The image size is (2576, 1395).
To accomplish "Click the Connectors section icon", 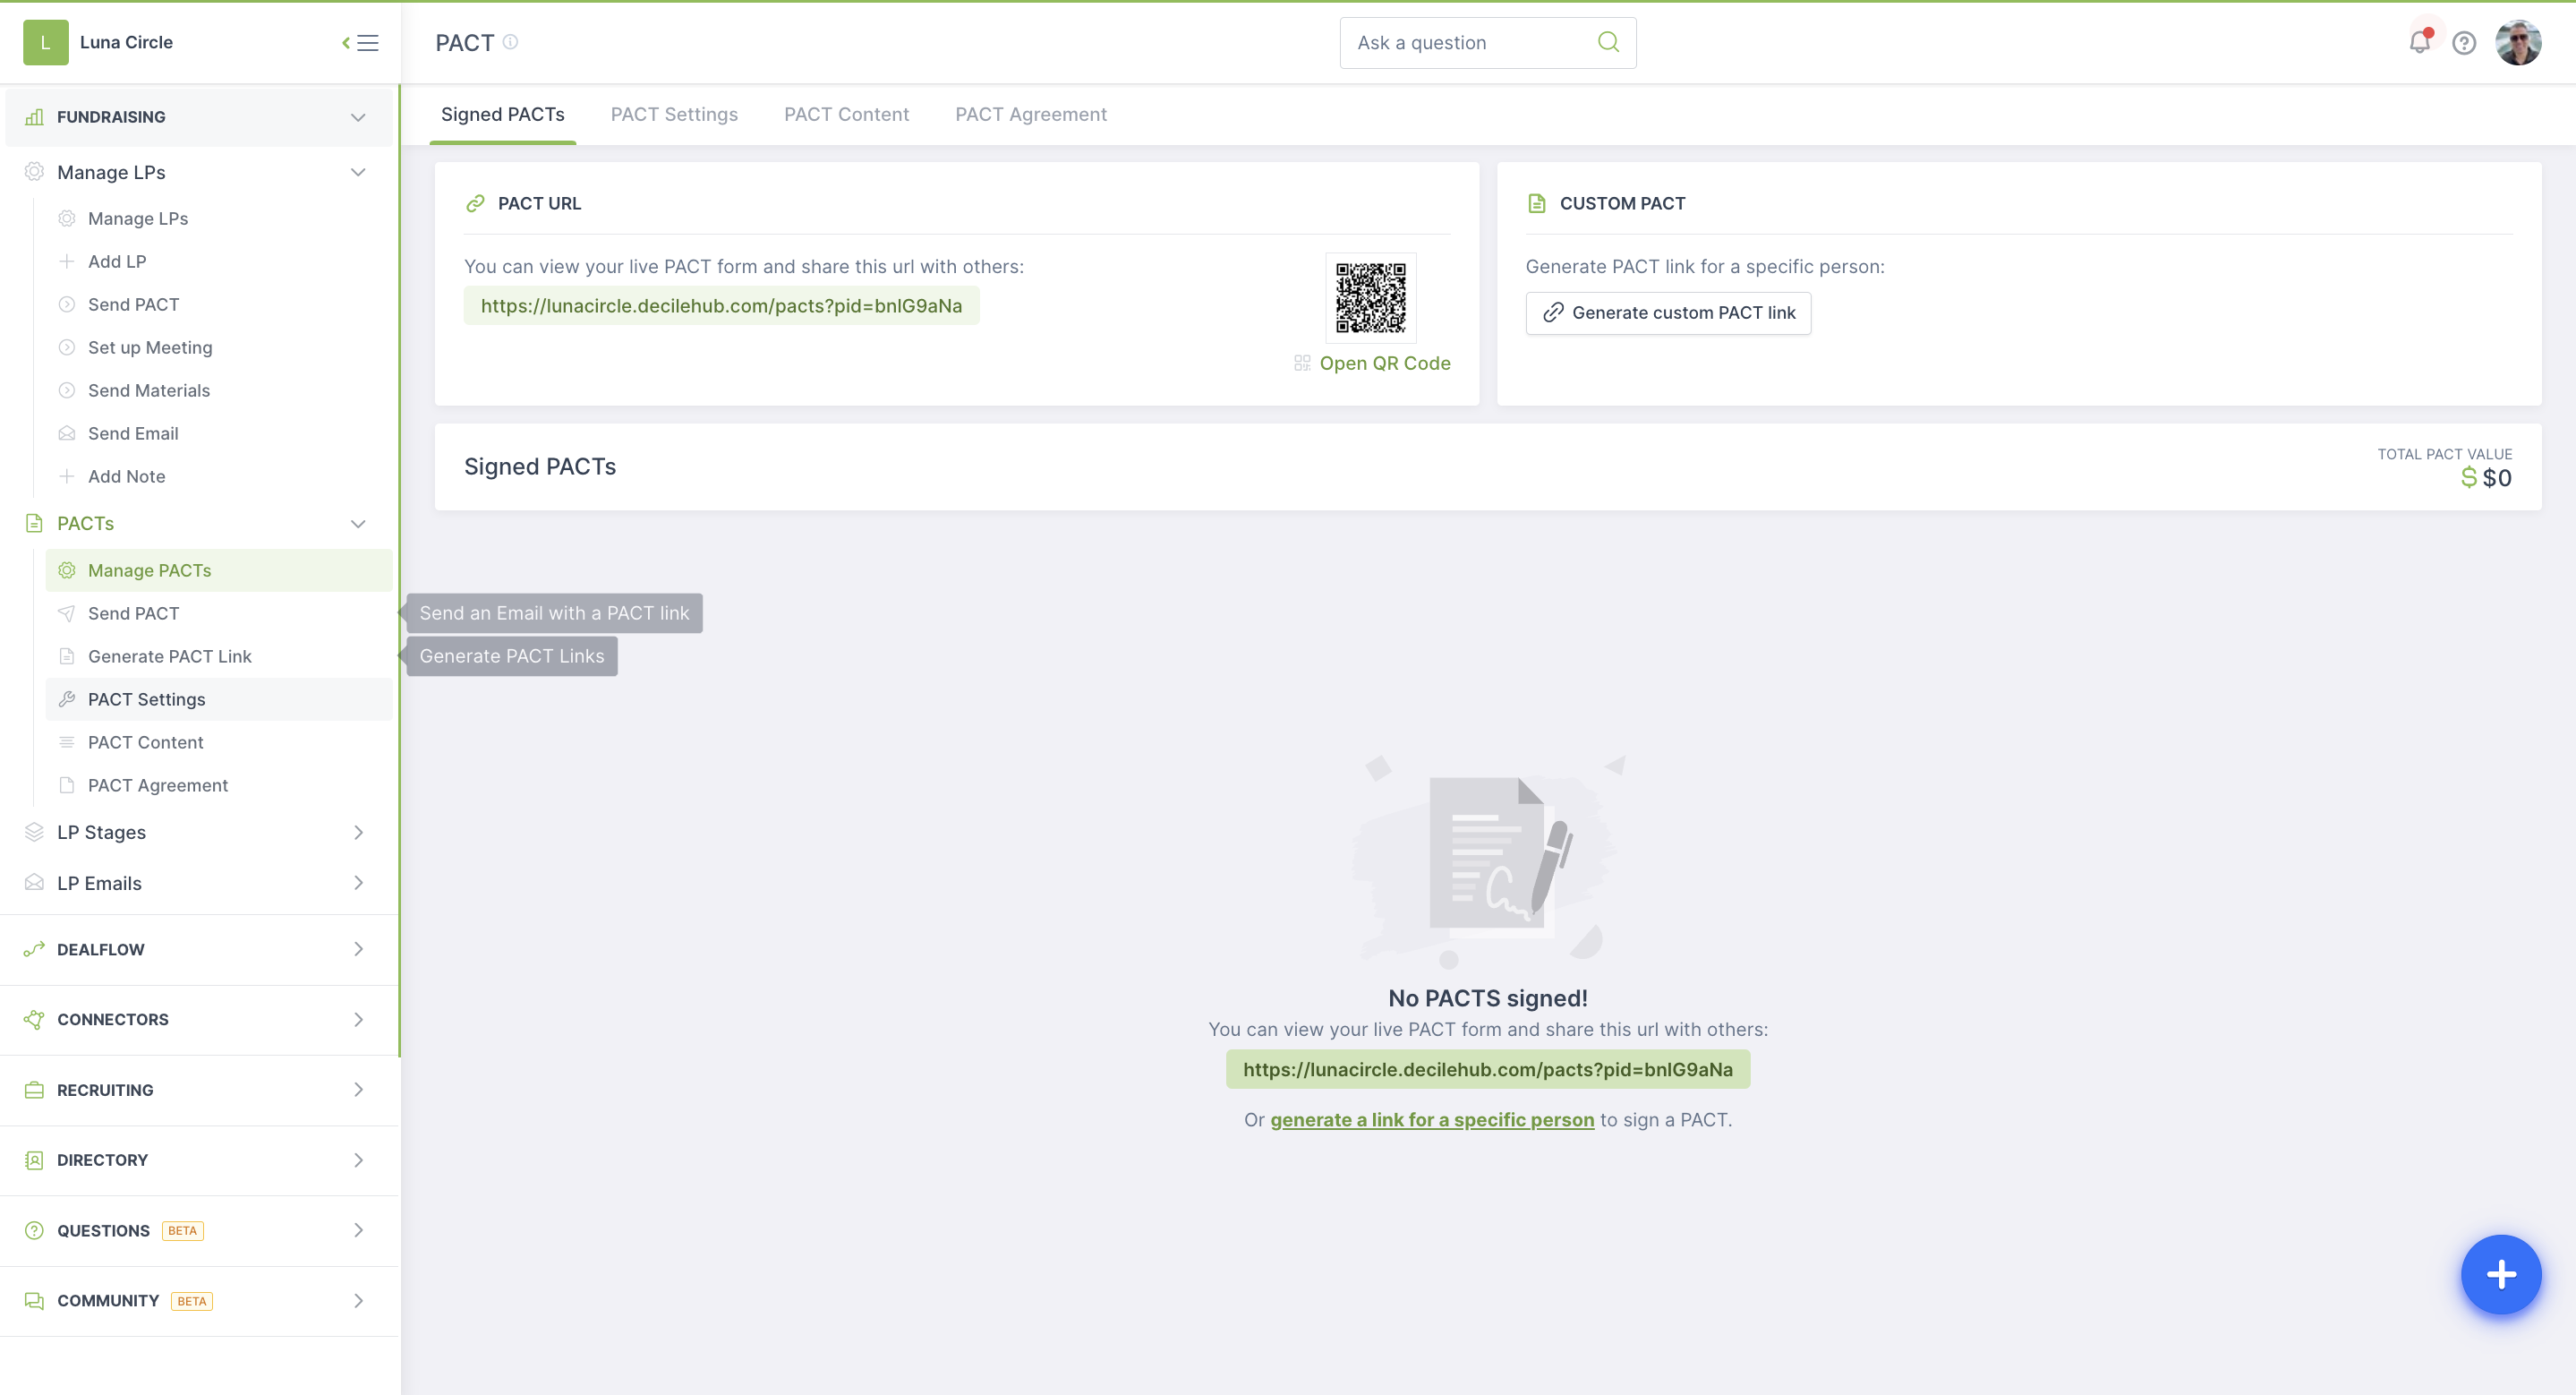I will (34, 1019).
